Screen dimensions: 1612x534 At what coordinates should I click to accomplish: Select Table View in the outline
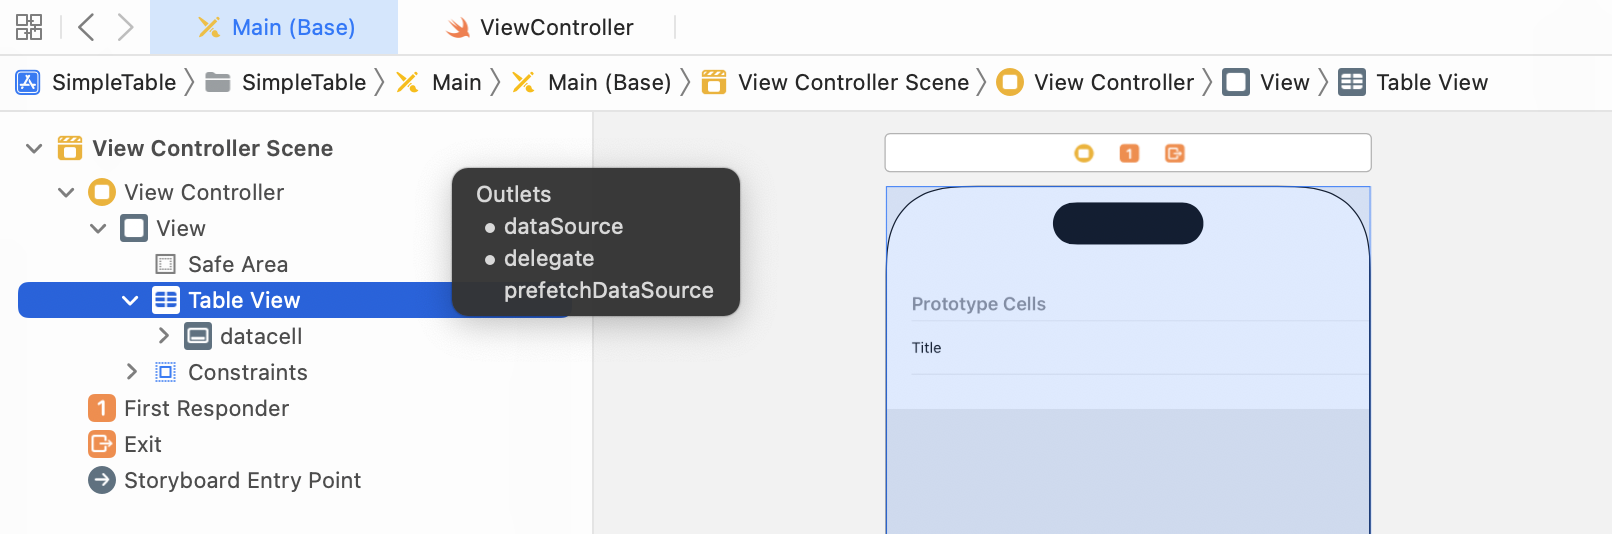tap(244, 300)
